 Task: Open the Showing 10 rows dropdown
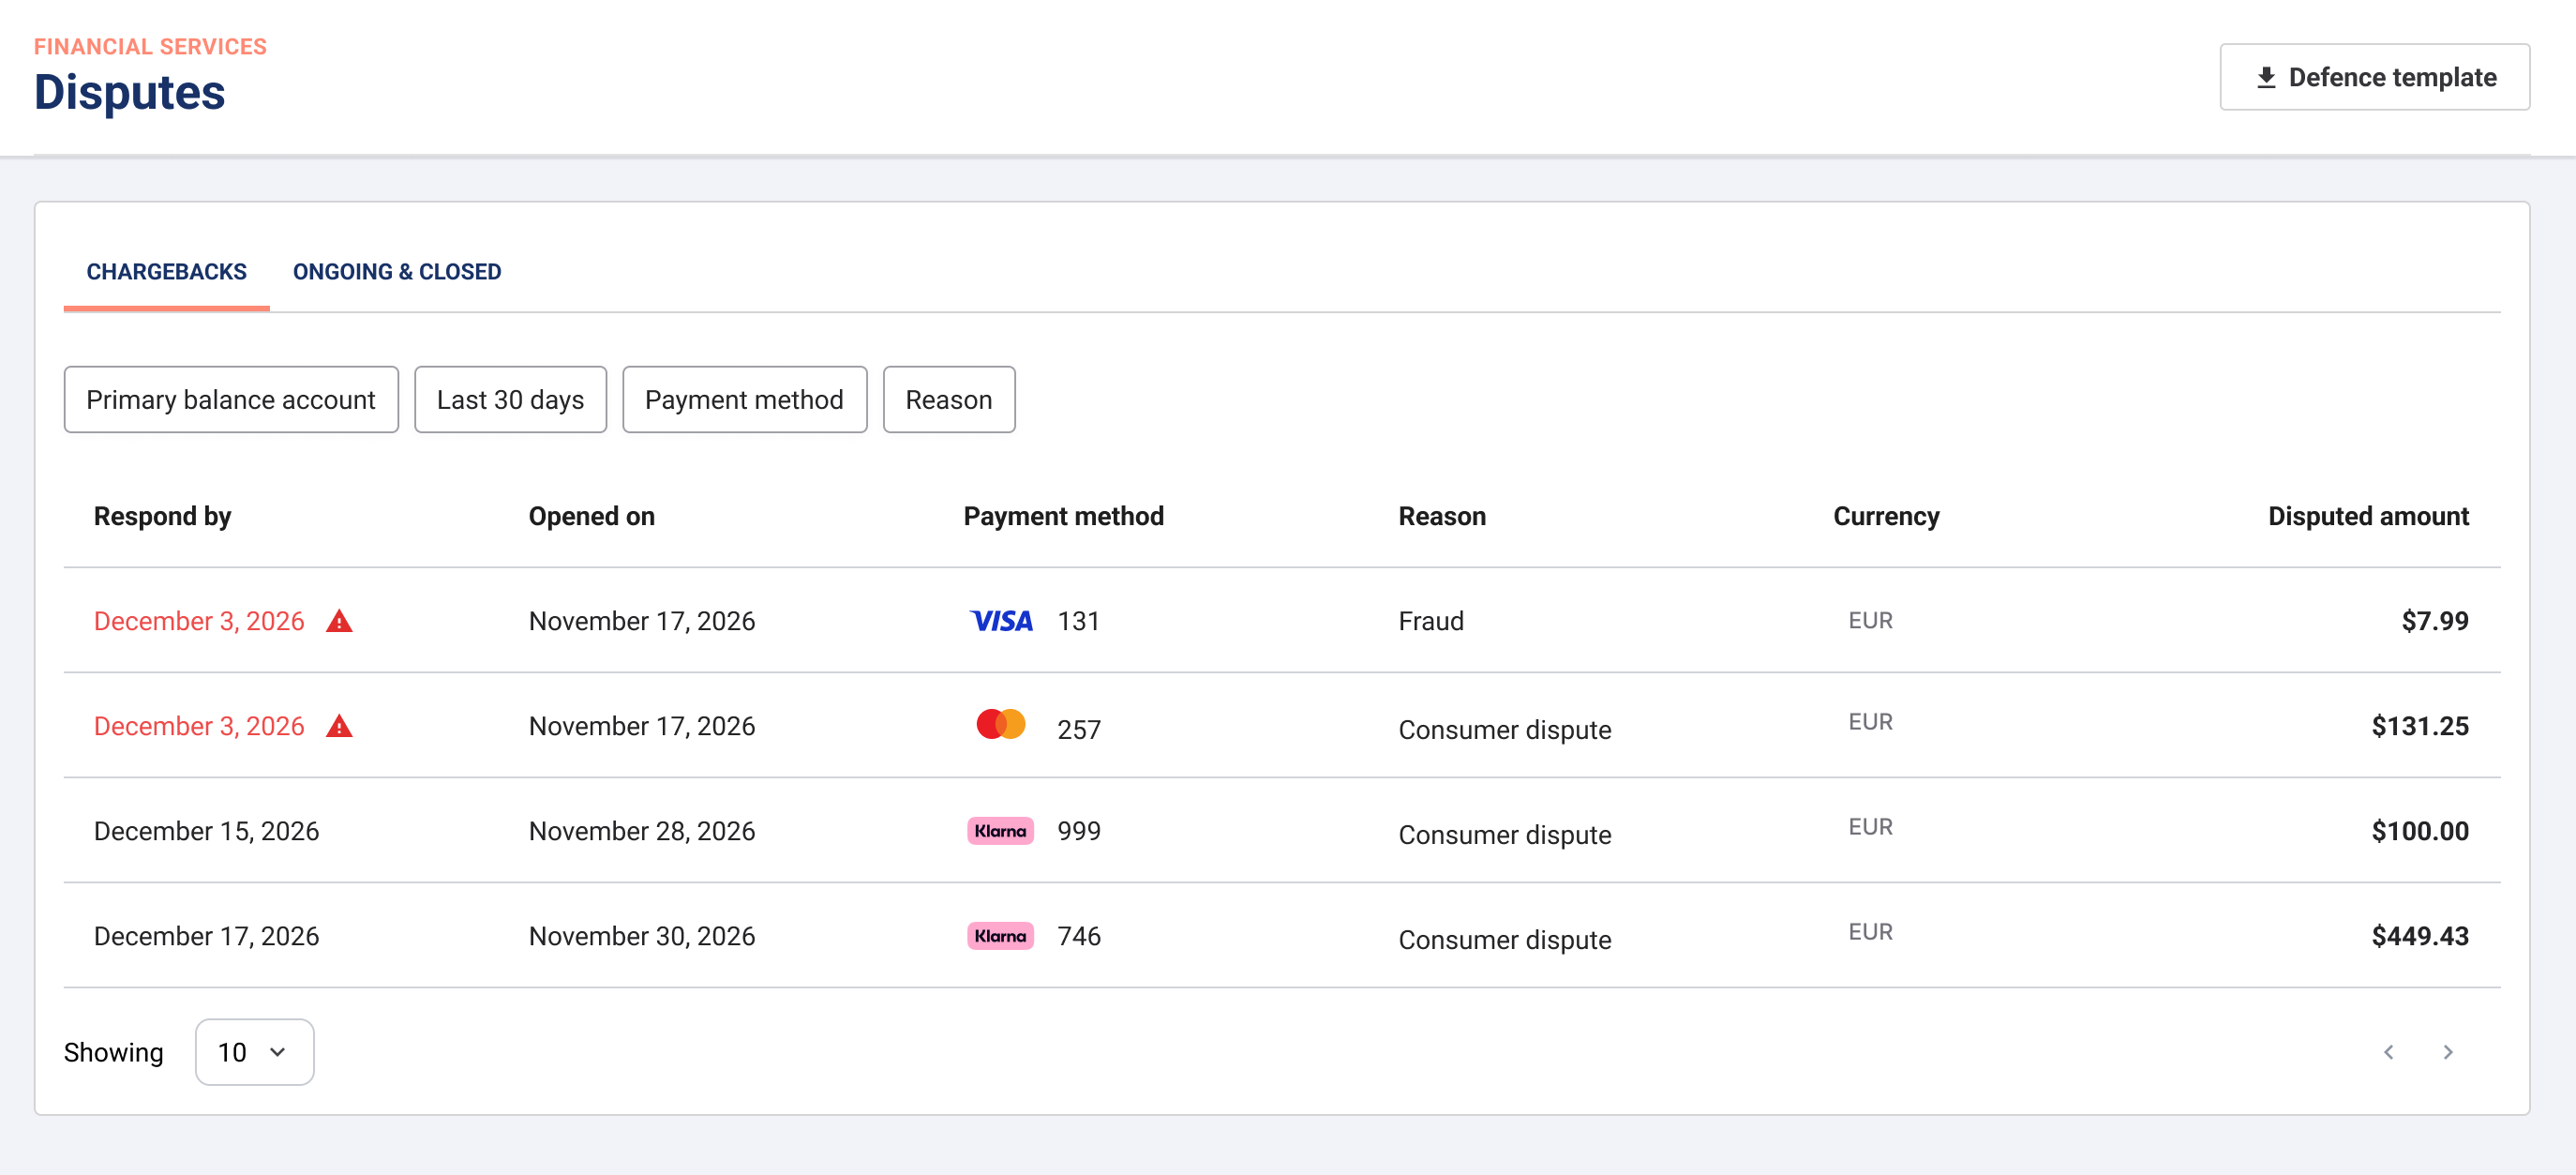pos(254,1052)
